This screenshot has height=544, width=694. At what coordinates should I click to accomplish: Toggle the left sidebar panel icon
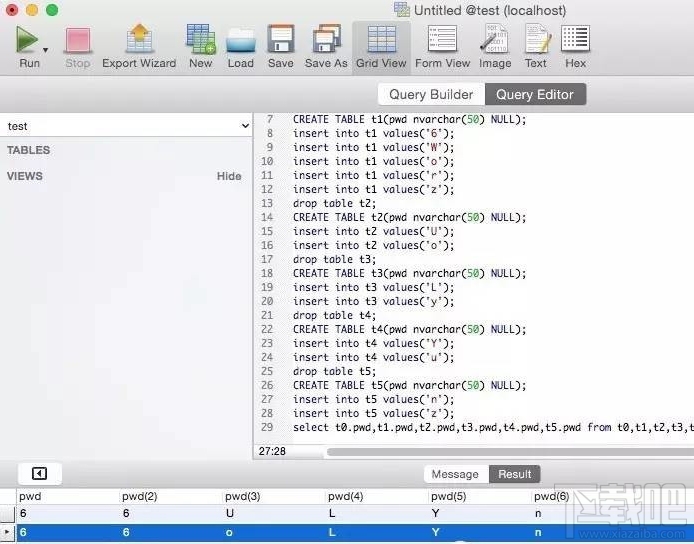click(39, 474)
